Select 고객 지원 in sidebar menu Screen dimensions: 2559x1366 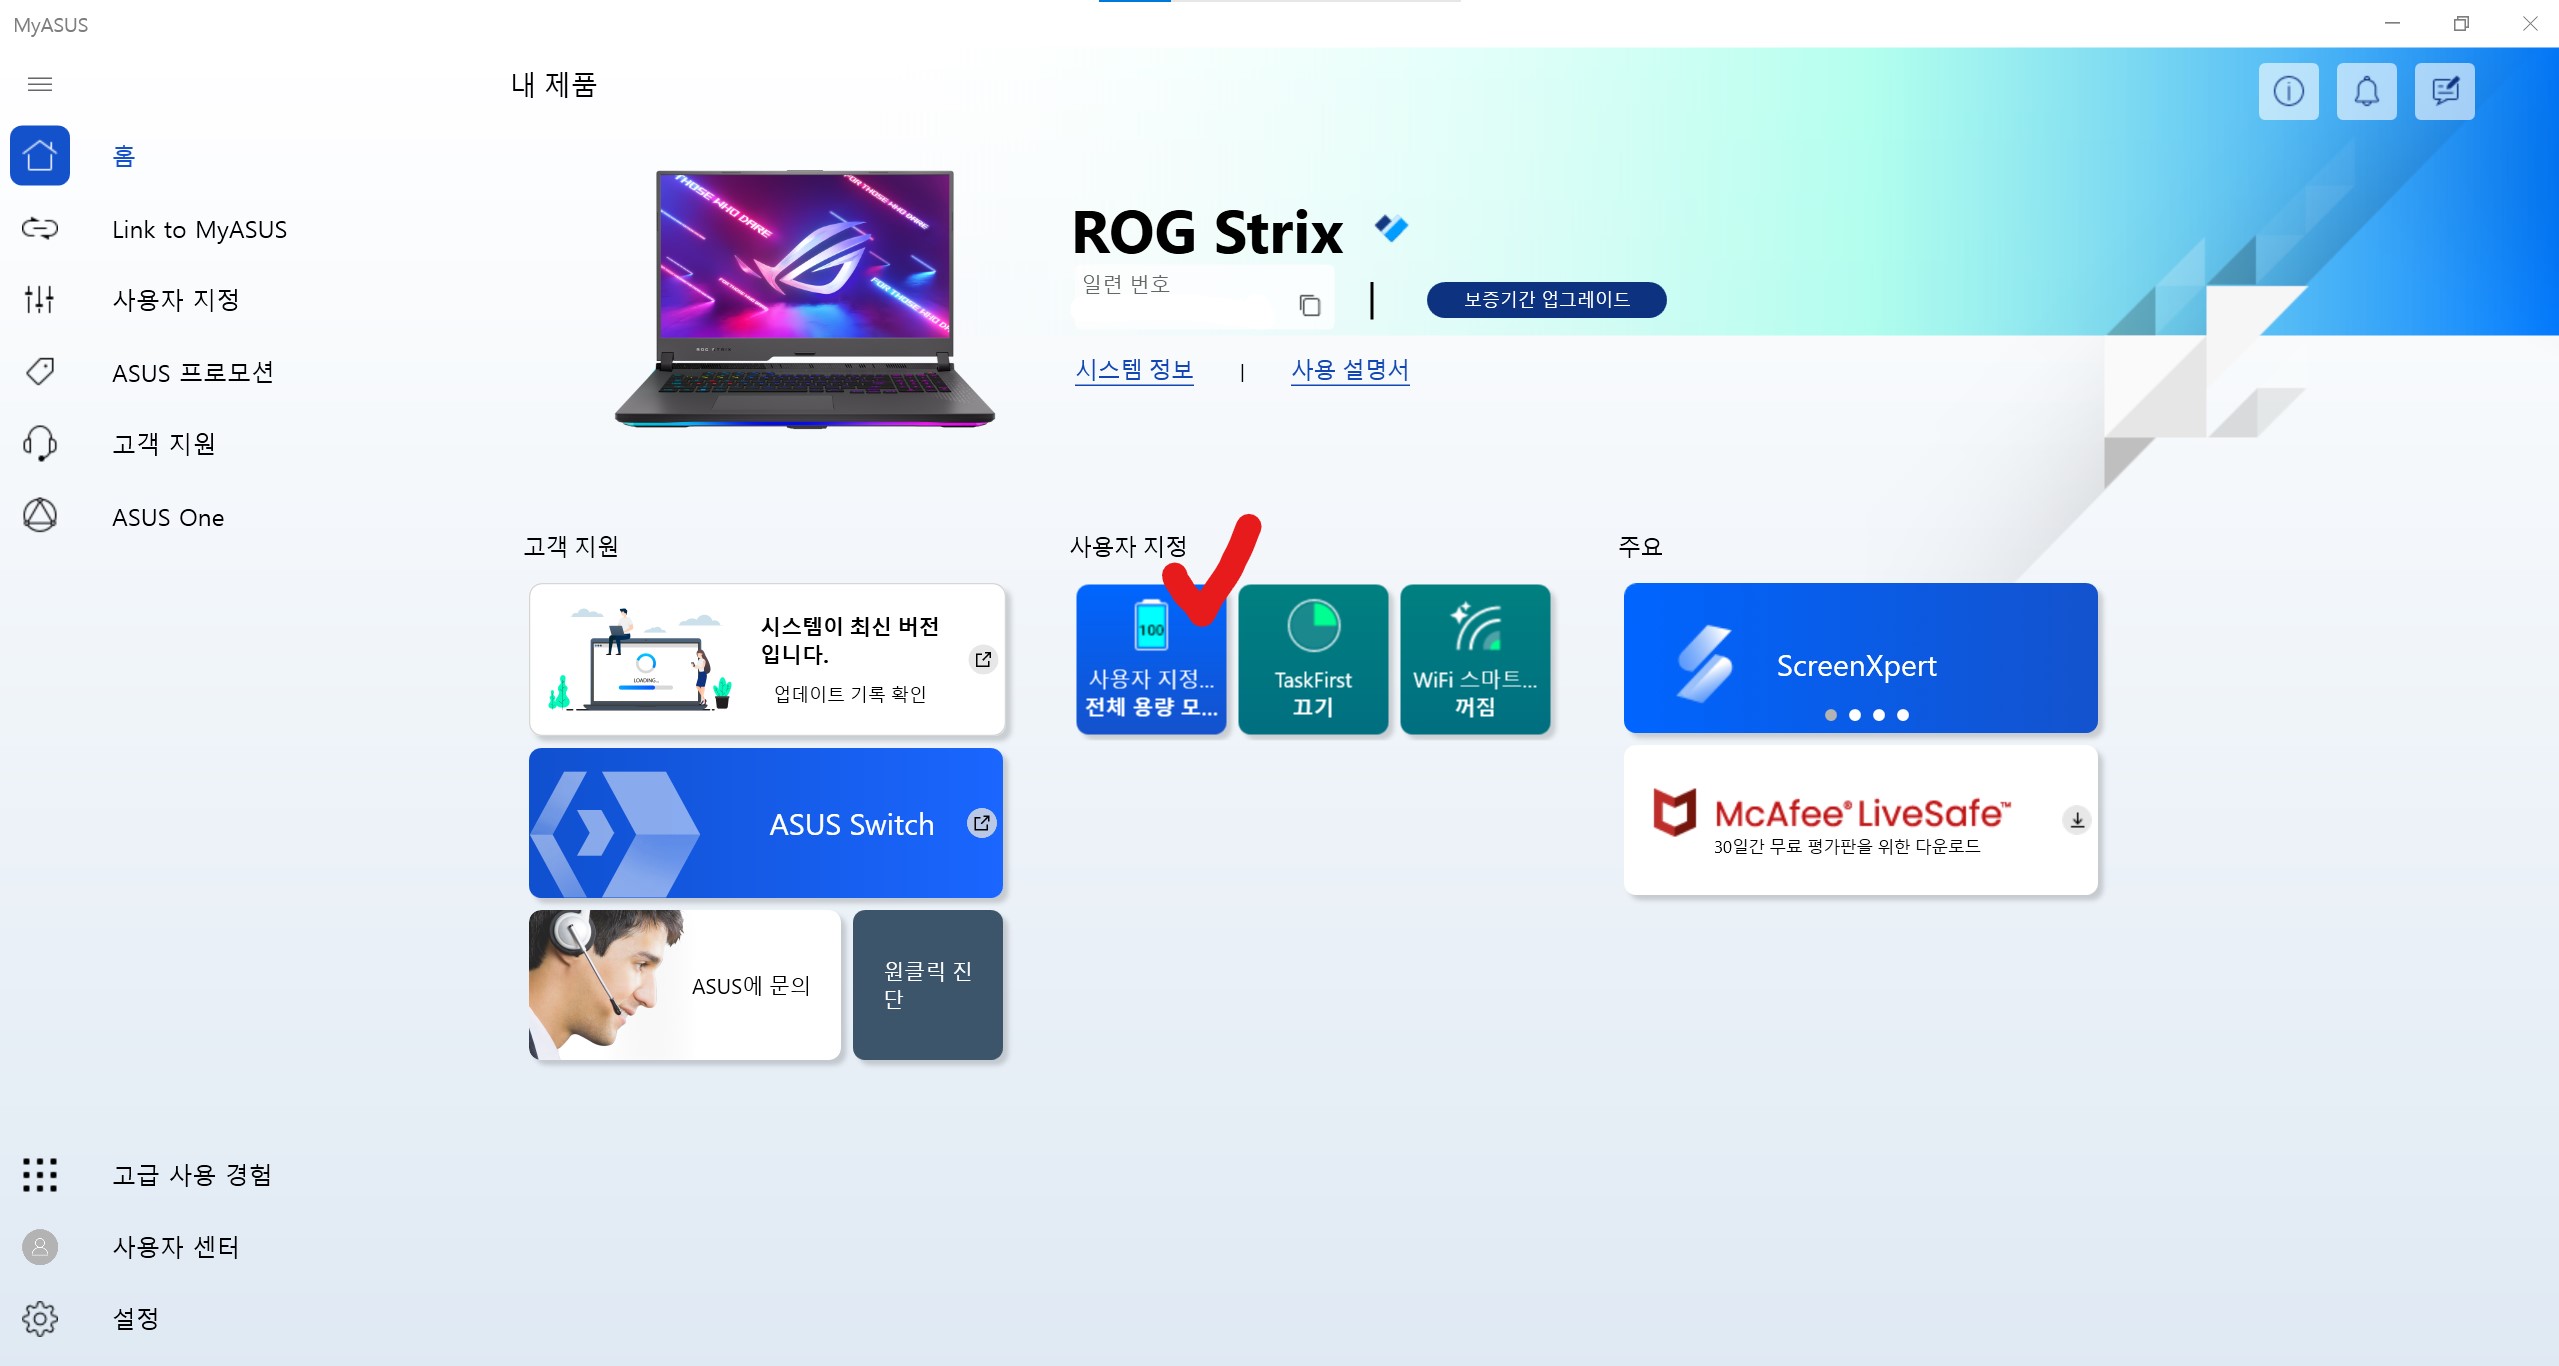point(164,444)
